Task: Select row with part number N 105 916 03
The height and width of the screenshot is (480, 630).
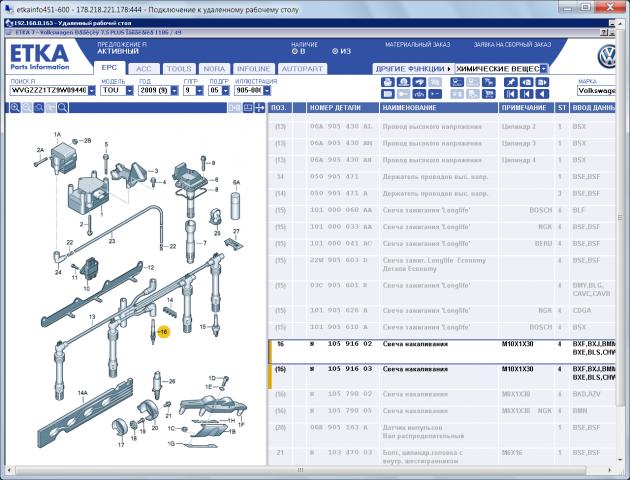Action: [x=442, y=377]
